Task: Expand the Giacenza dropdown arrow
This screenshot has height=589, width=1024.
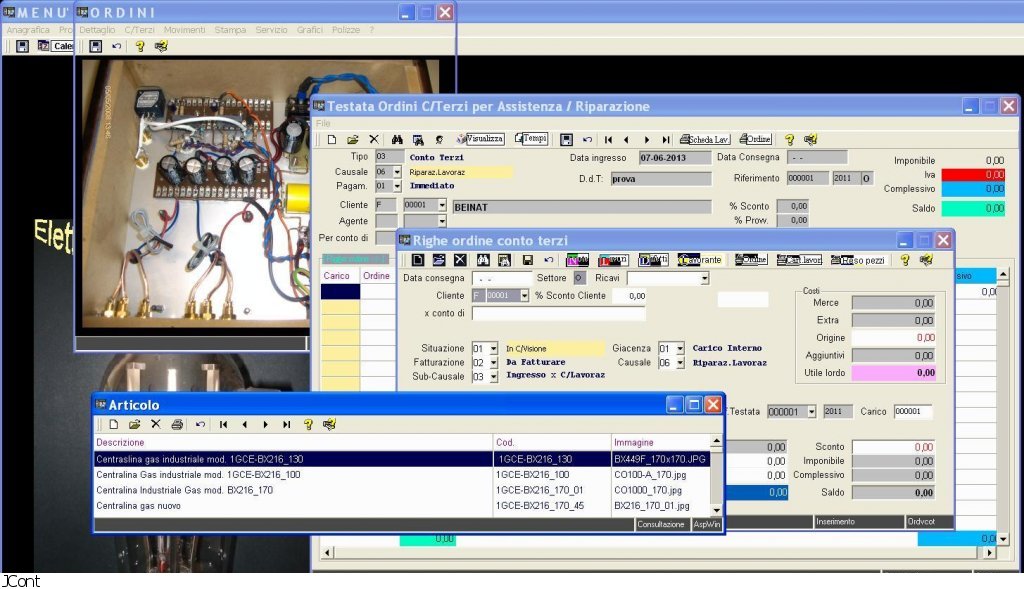Action: 680,349
